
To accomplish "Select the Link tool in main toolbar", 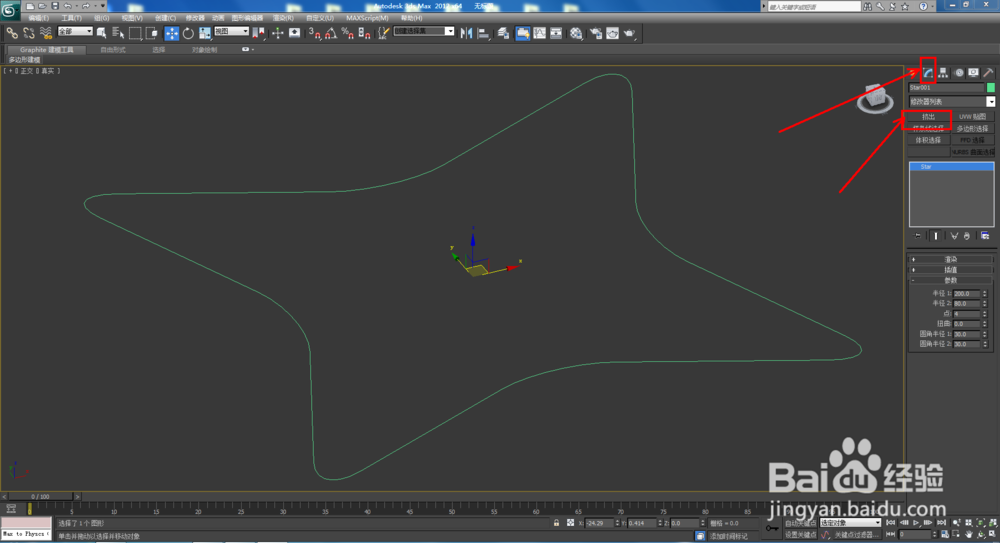I will click(12, 33).
